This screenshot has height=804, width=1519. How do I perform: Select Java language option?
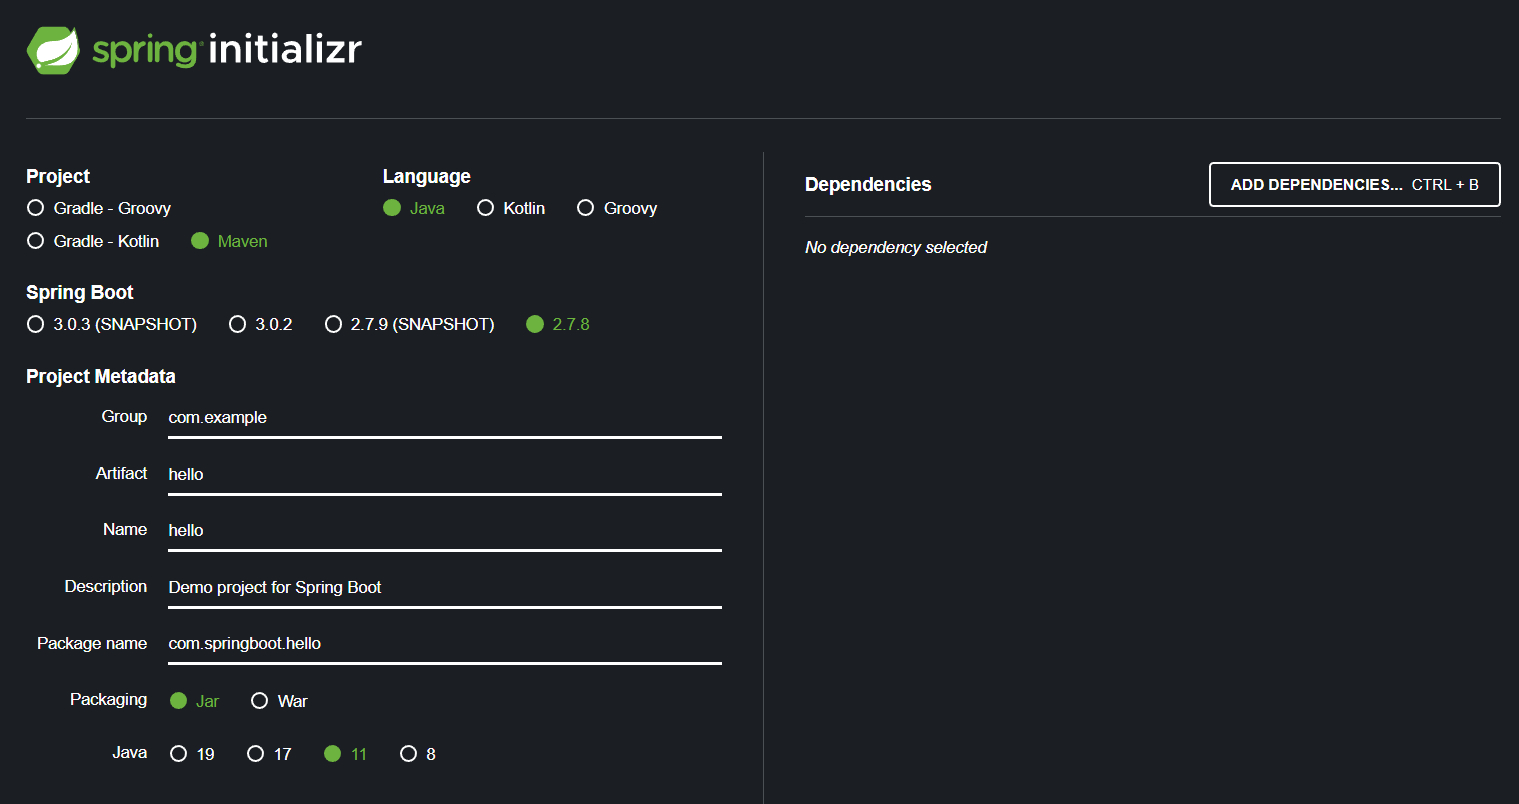point(414,208)
